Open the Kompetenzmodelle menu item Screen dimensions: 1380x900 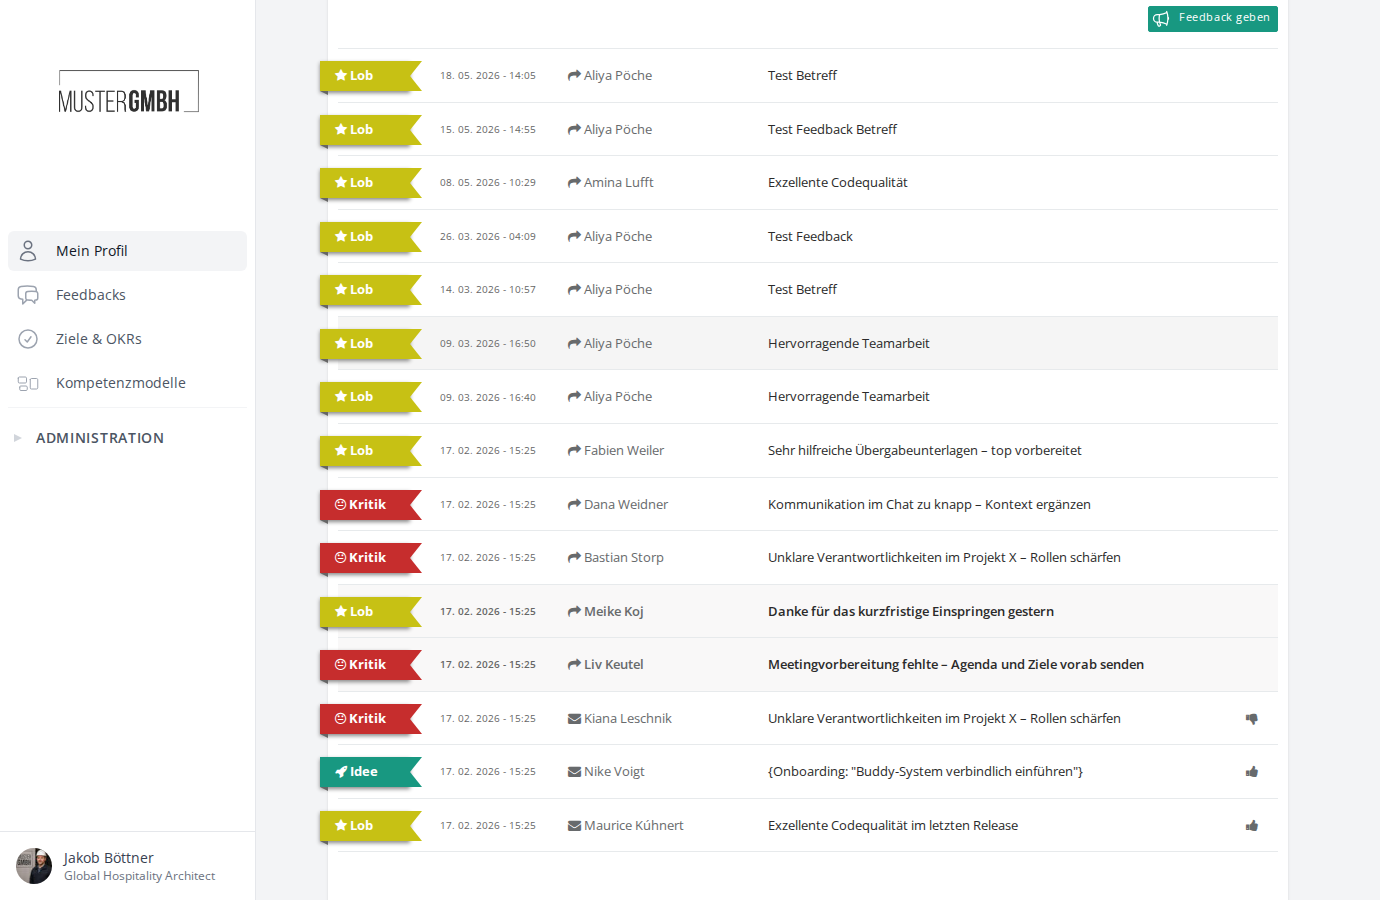[x=127, y=383]
